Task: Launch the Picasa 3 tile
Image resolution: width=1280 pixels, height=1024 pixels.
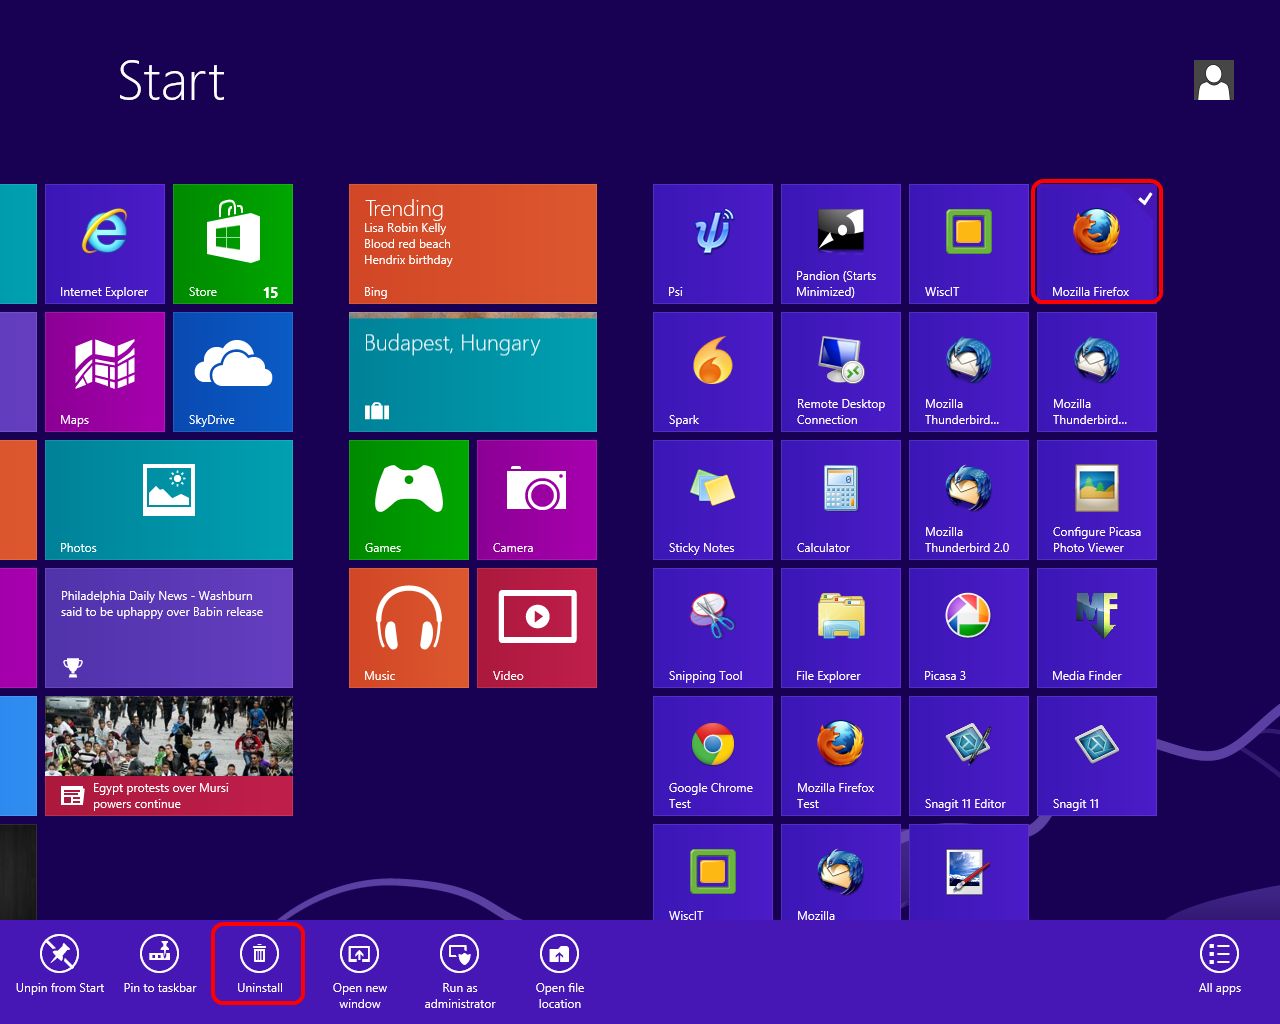Action: (x=969, y=628)
